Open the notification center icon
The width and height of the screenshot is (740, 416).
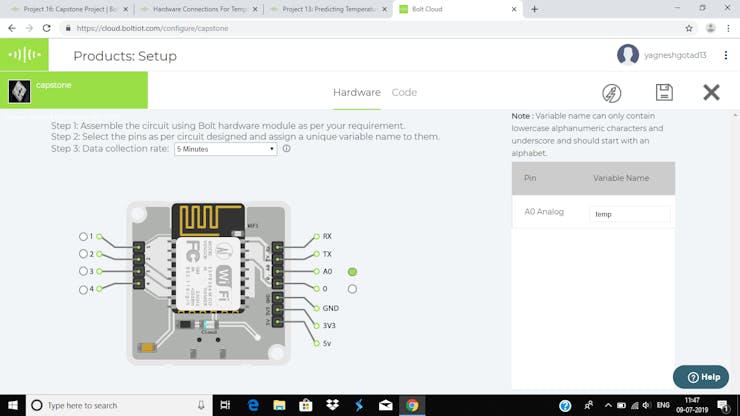click(x=723, y=405)
